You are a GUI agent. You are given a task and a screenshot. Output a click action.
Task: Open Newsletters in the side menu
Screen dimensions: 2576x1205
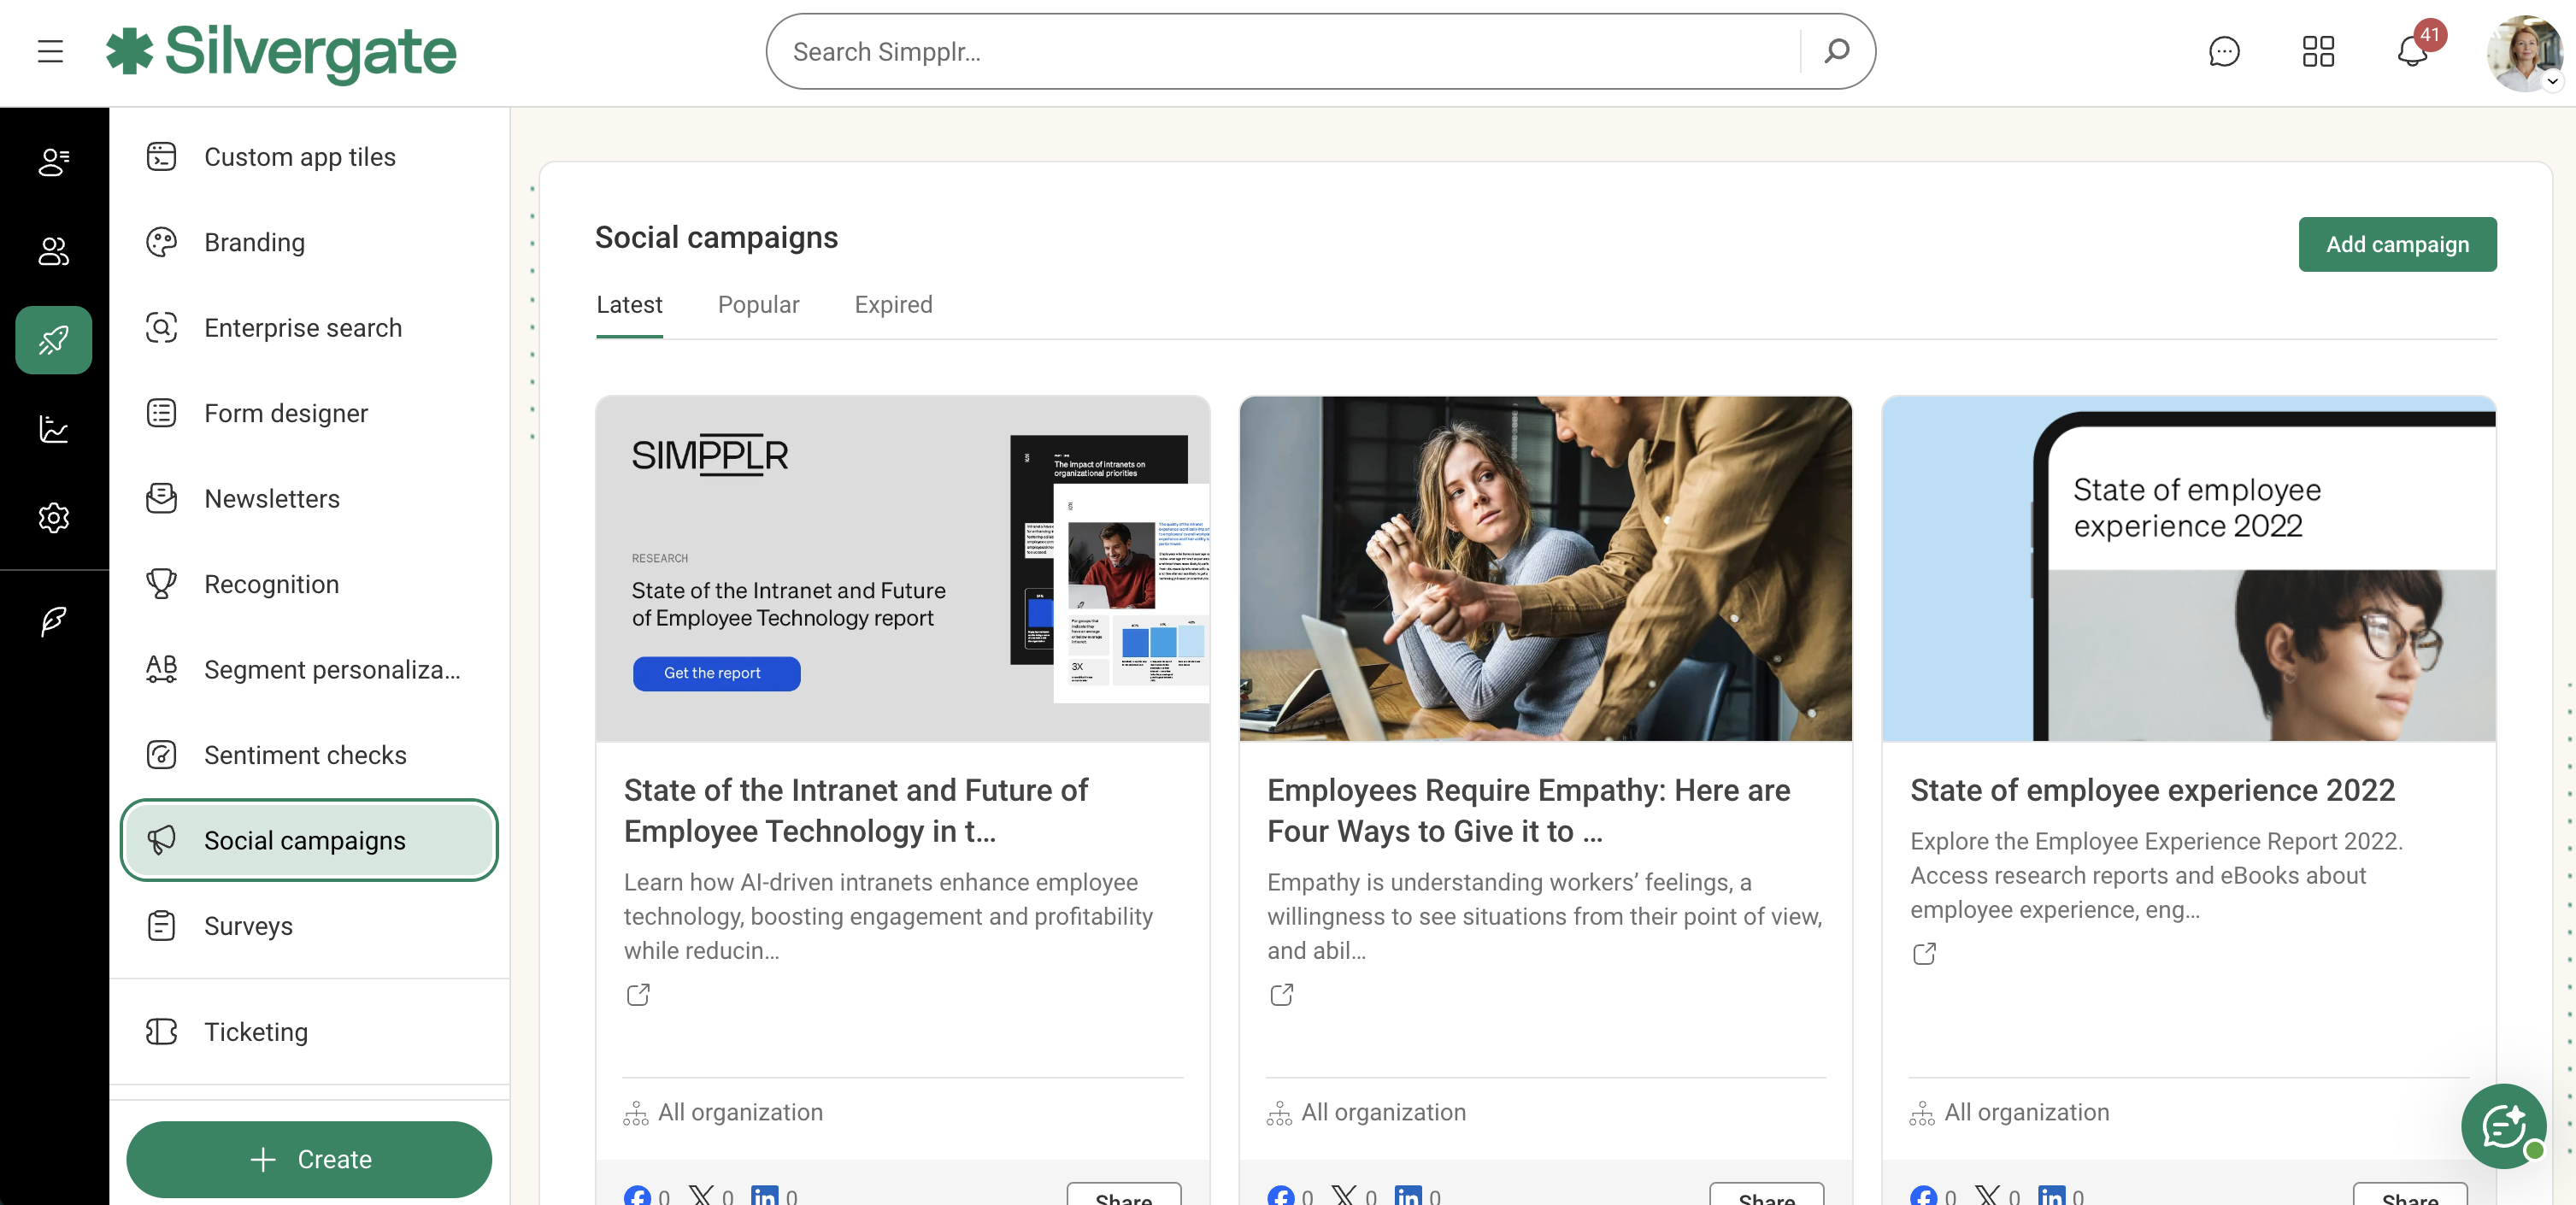(x=272, y=498)
